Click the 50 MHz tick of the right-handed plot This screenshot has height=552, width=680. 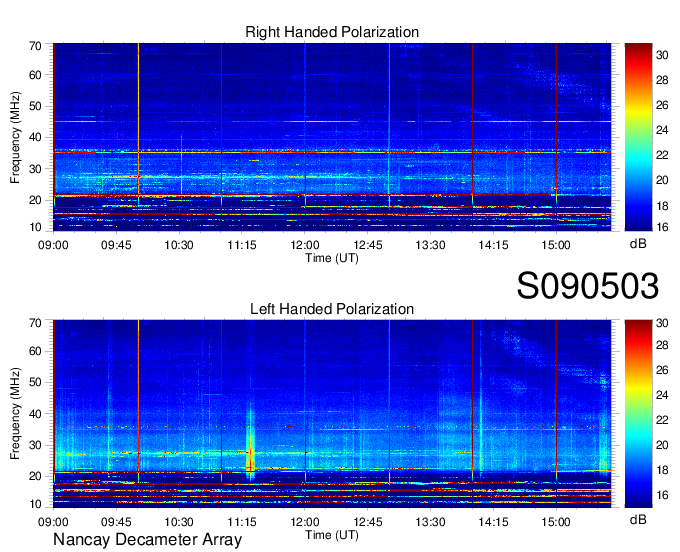(35, 106)
